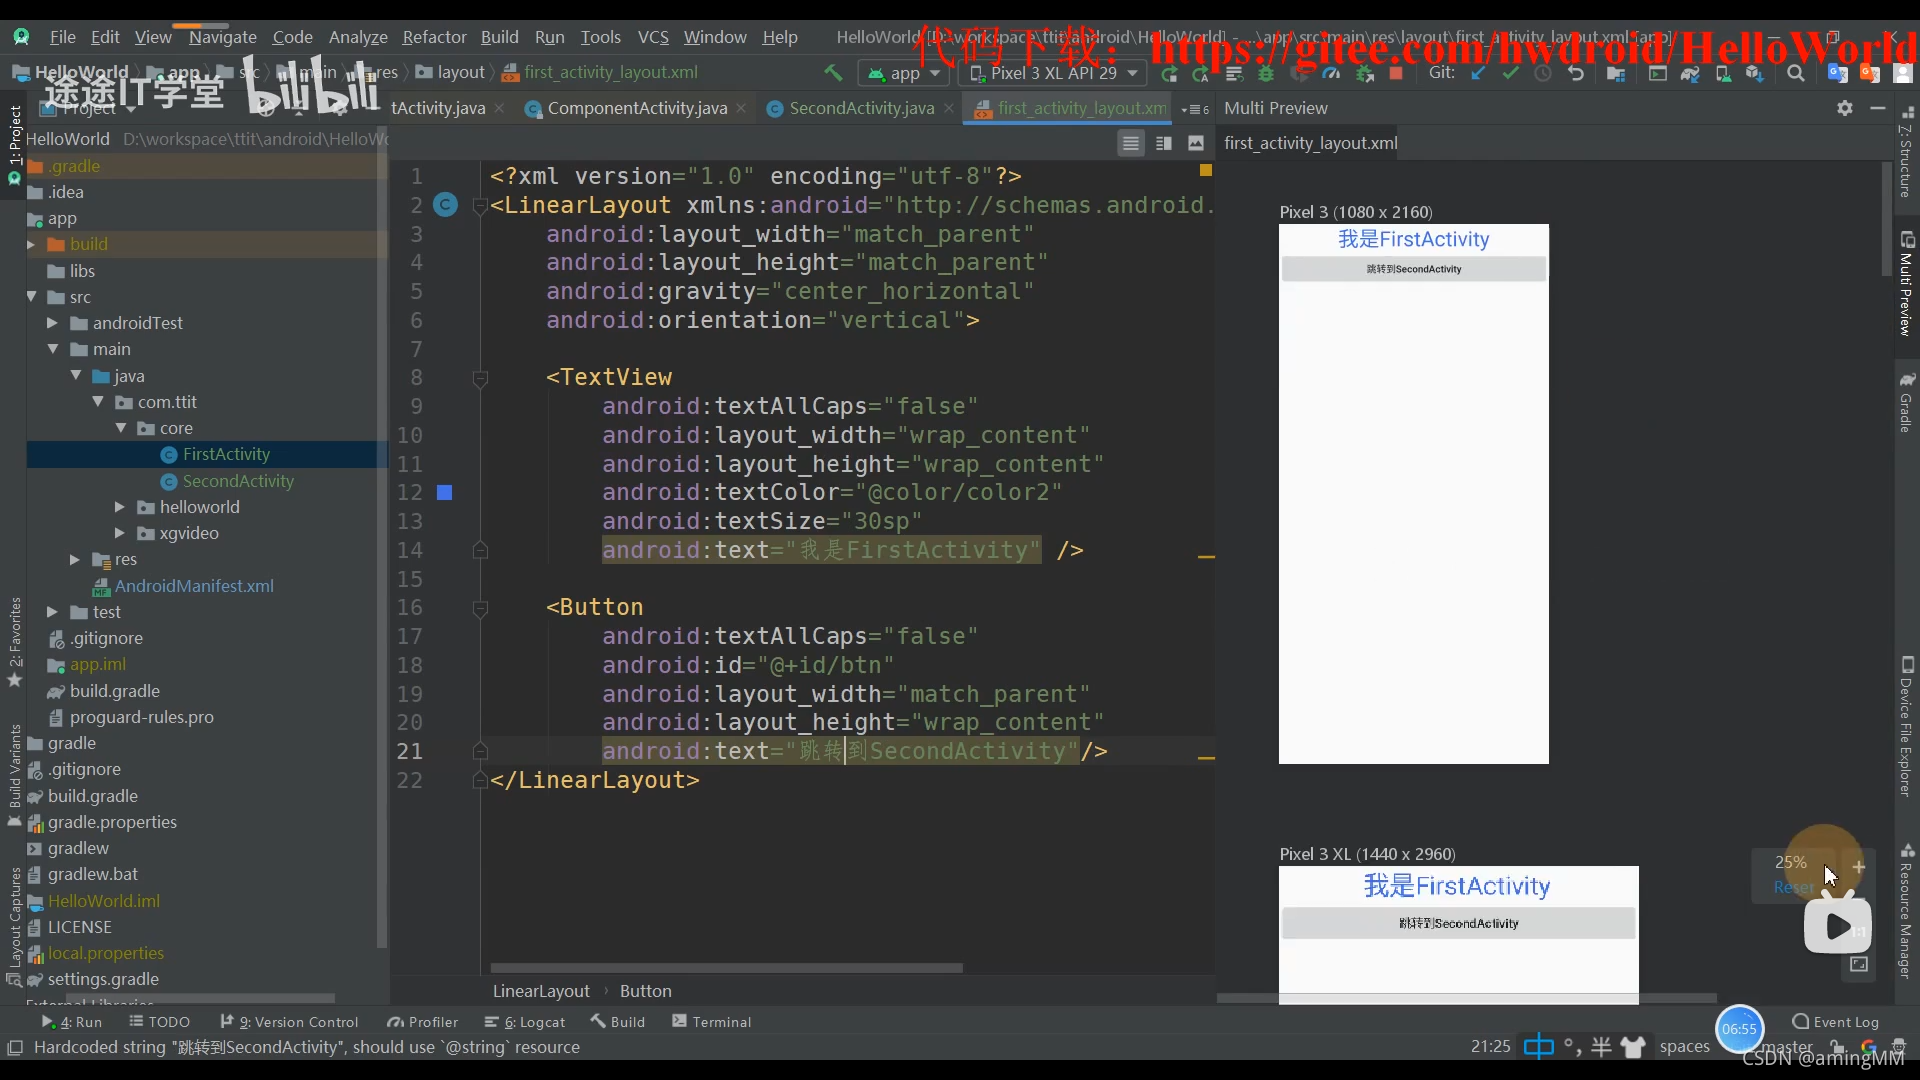This screenshot has height=1080, width=1920.
Task: Collapse the core package node
Action: tap(121, 428)
